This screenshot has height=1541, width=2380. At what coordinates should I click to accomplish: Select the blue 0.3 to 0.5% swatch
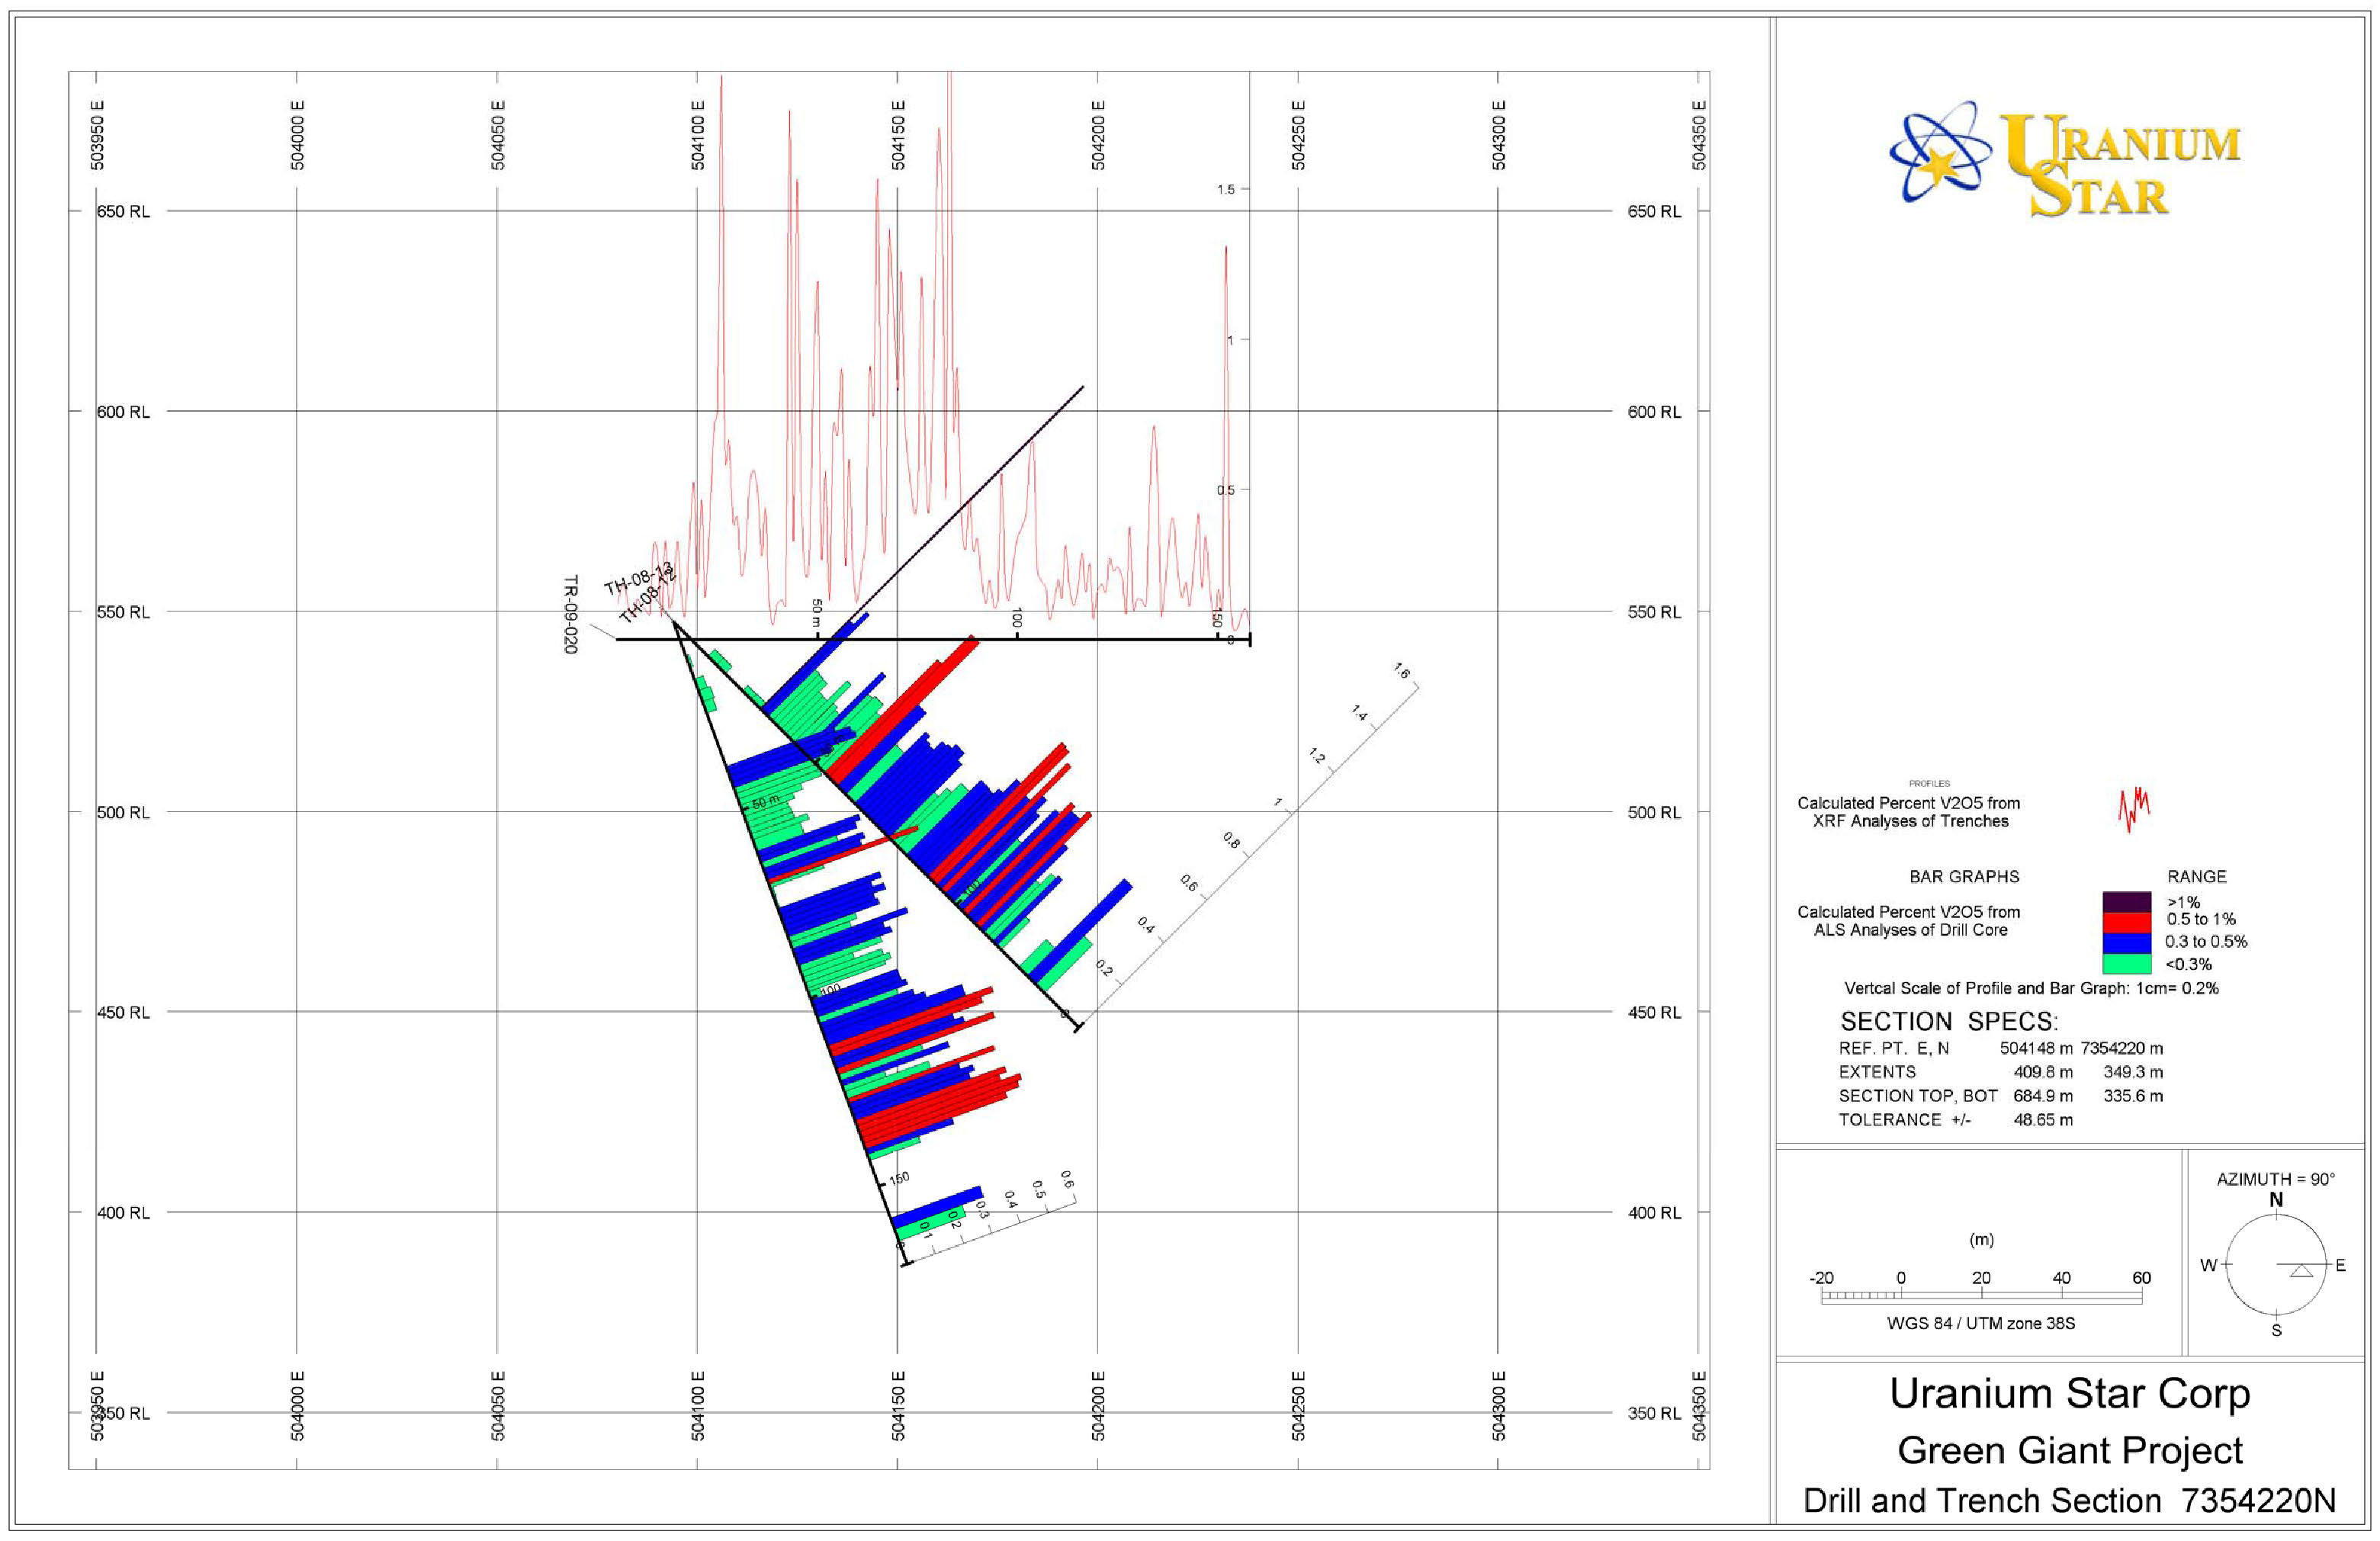coord(2126,943)
